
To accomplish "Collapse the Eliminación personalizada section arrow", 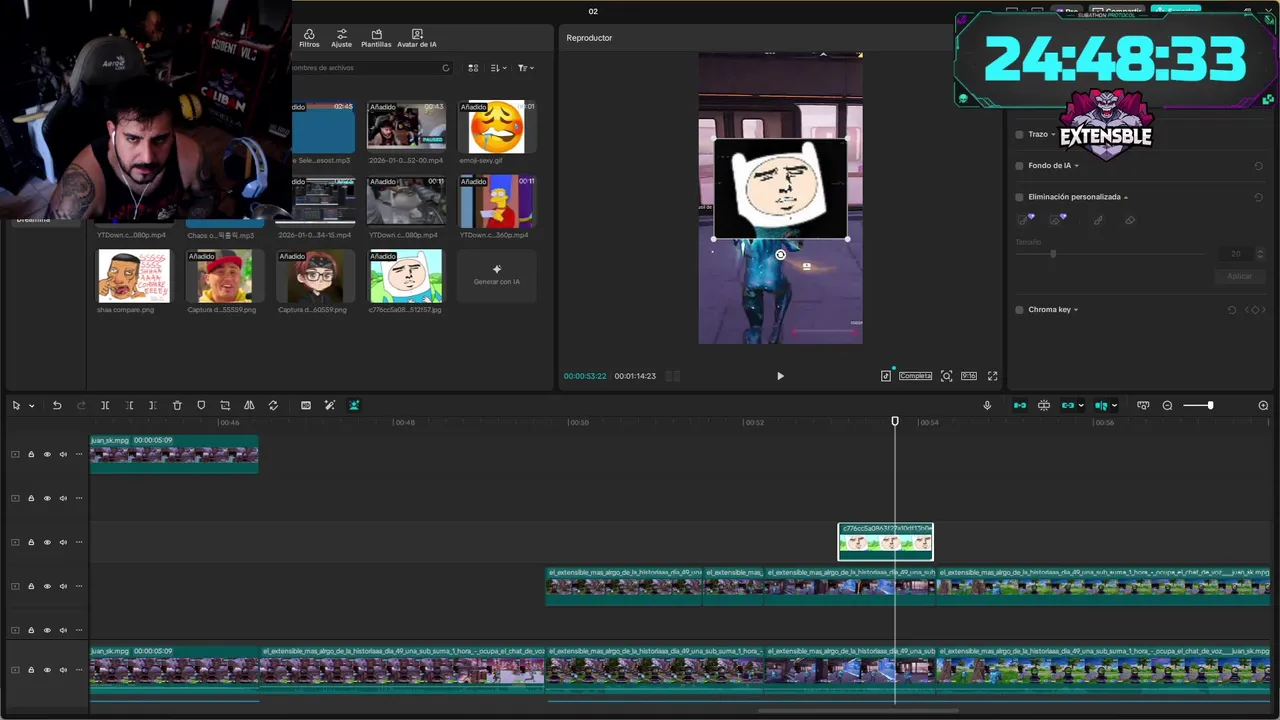I will pyautogui.click(x=1126, y=198).
